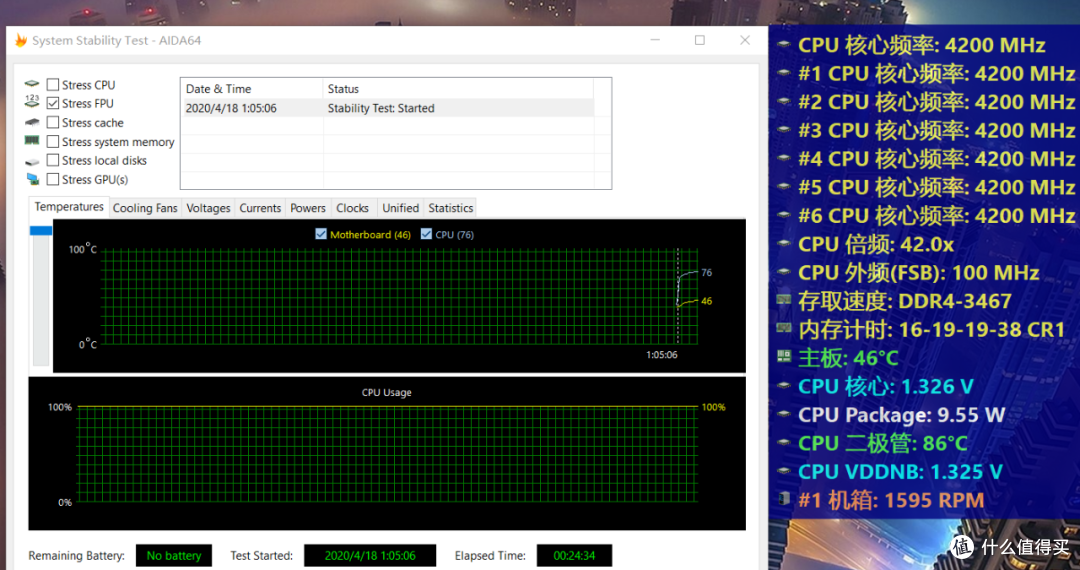This screenshot has height=570, width=1080.
Task: Click the case fan icon beside #1 机箱
Action: [x=783, y=499]
